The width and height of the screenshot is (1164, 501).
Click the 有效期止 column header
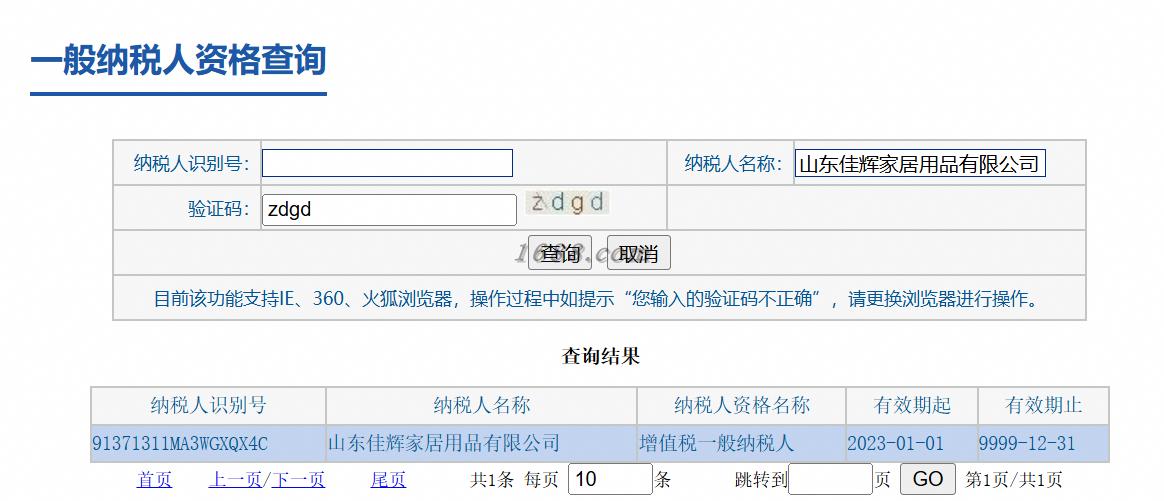(x=1043, y=405)
